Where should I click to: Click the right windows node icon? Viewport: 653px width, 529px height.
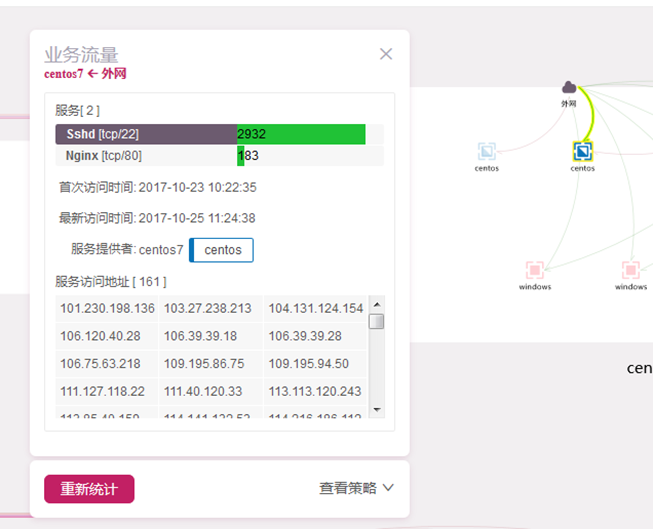631,270
